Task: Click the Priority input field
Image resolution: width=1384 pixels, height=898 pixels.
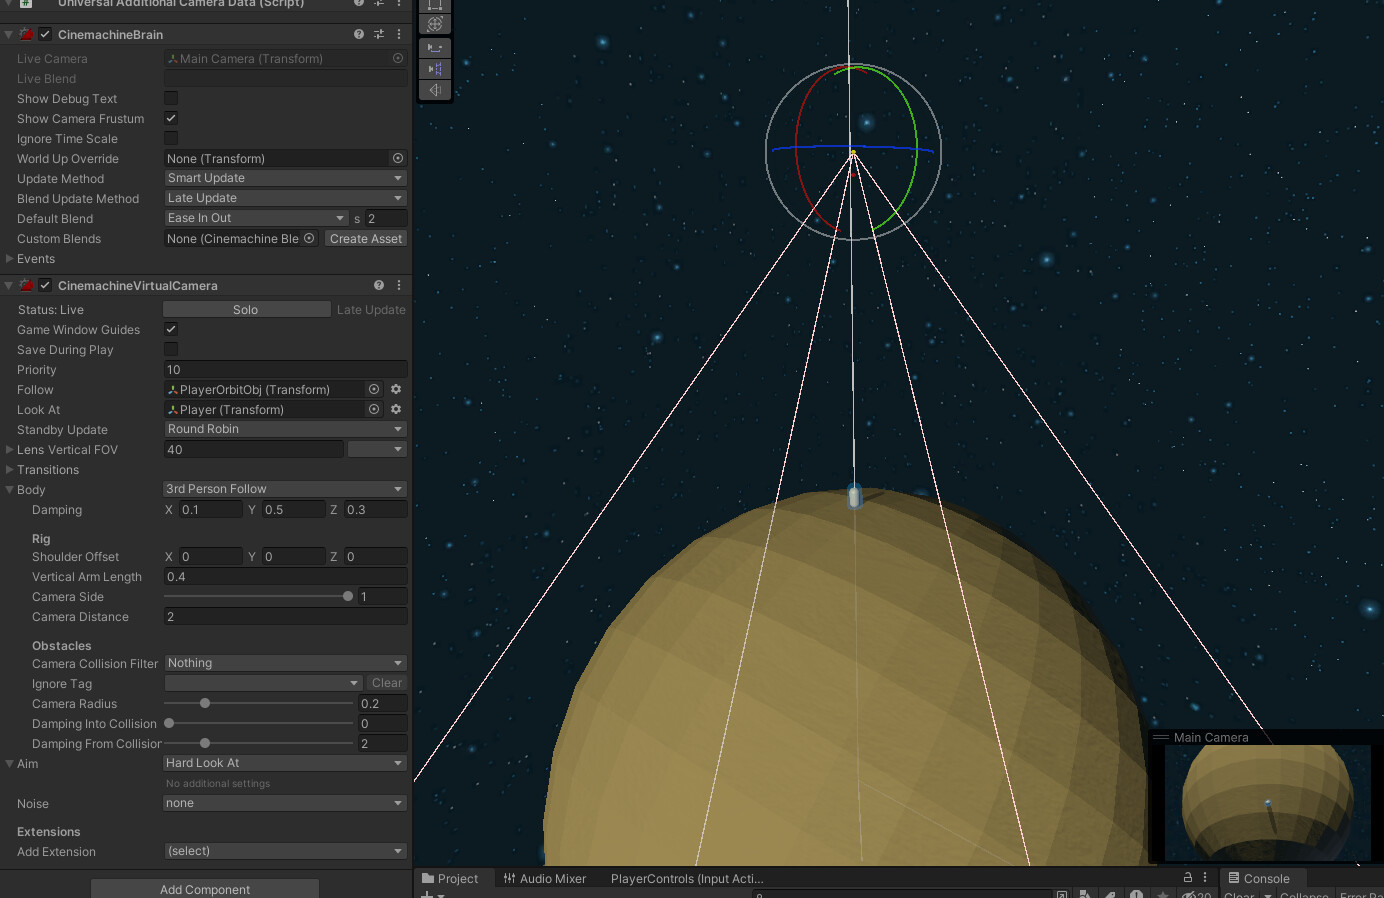Action: pos(285,369)
